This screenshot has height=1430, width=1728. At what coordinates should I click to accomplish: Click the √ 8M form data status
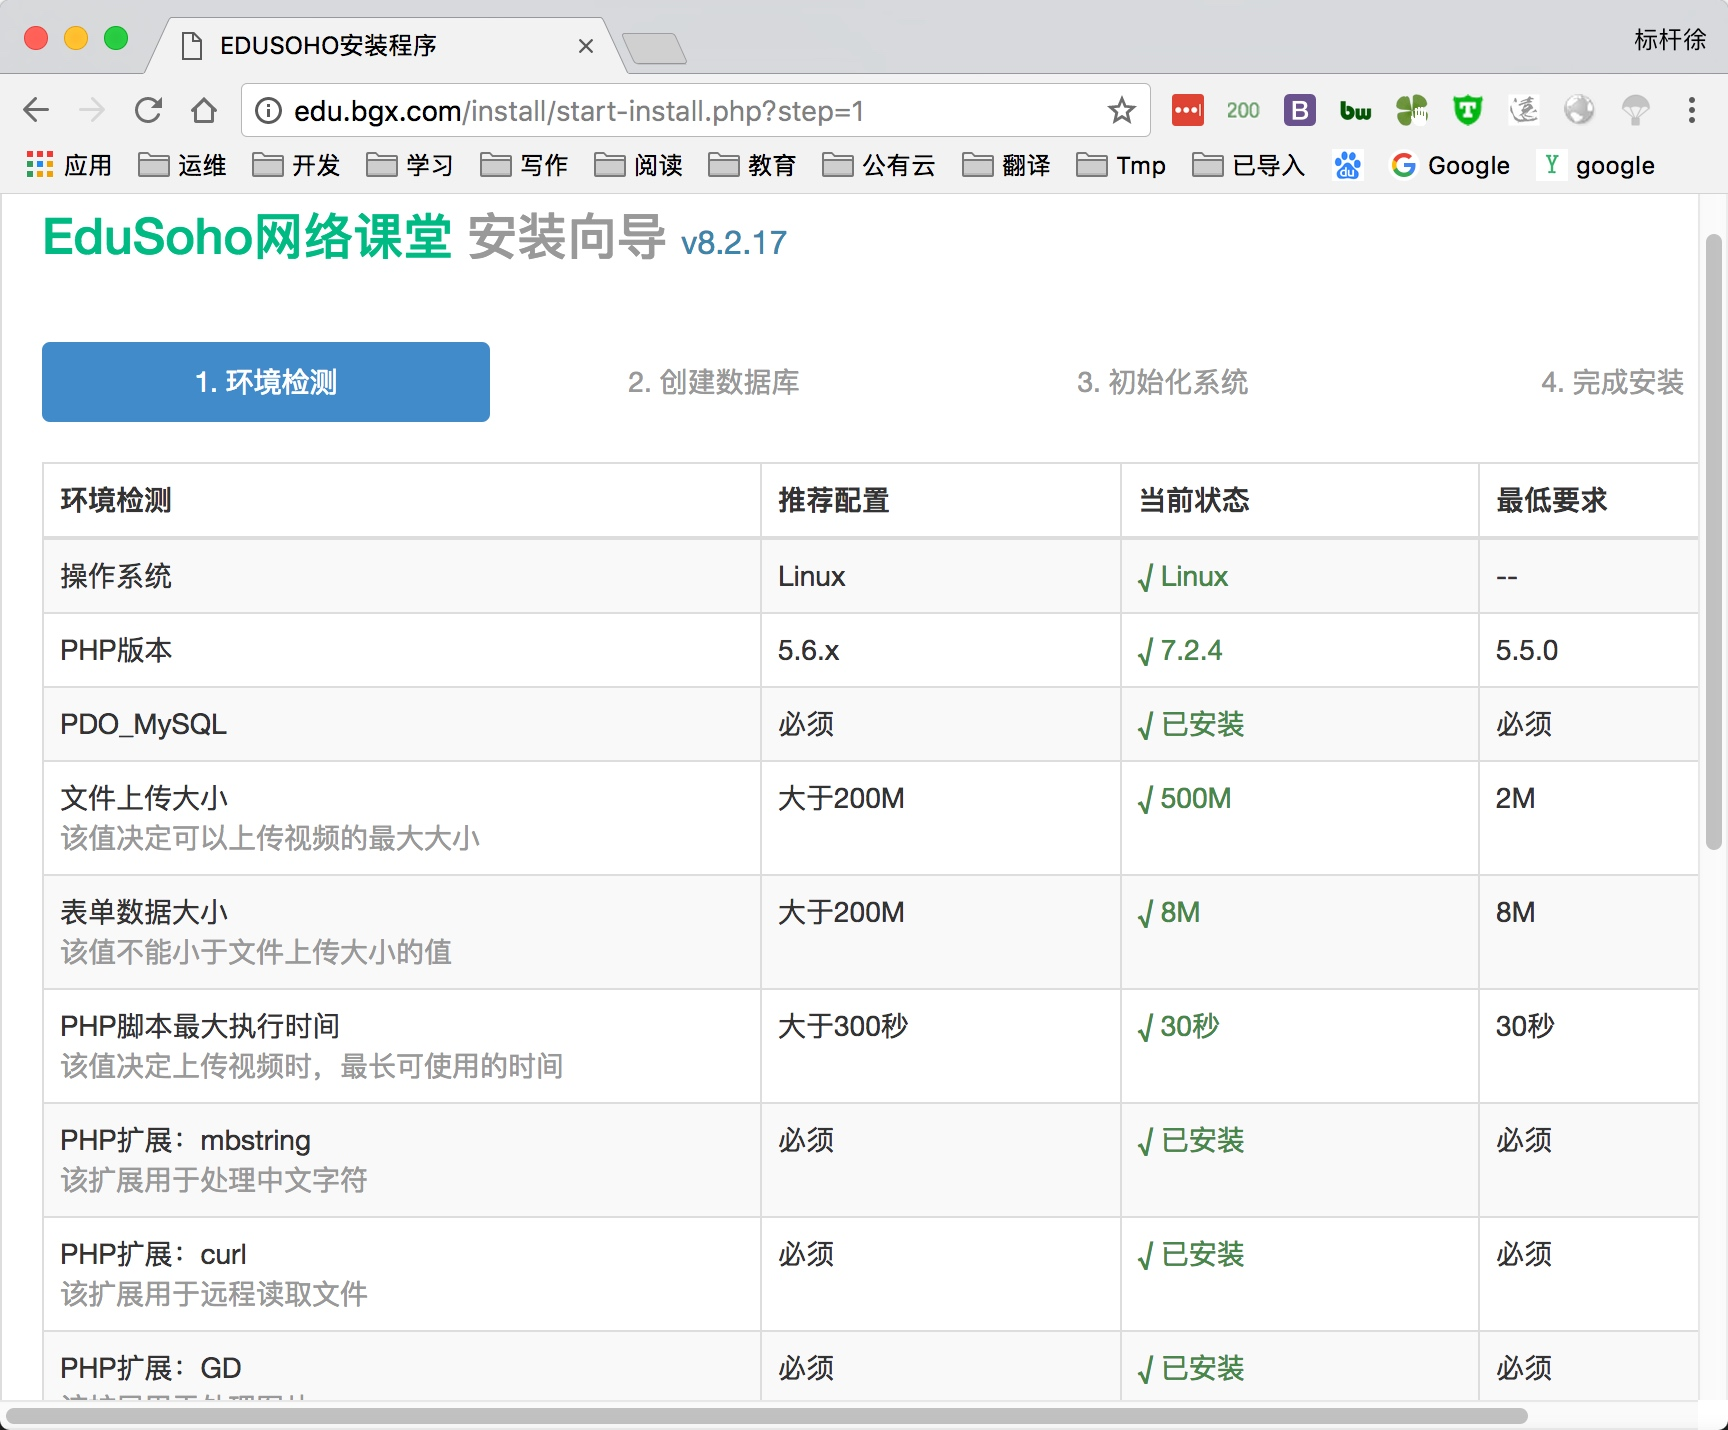pyautogui.click(x=1169, y=913)
